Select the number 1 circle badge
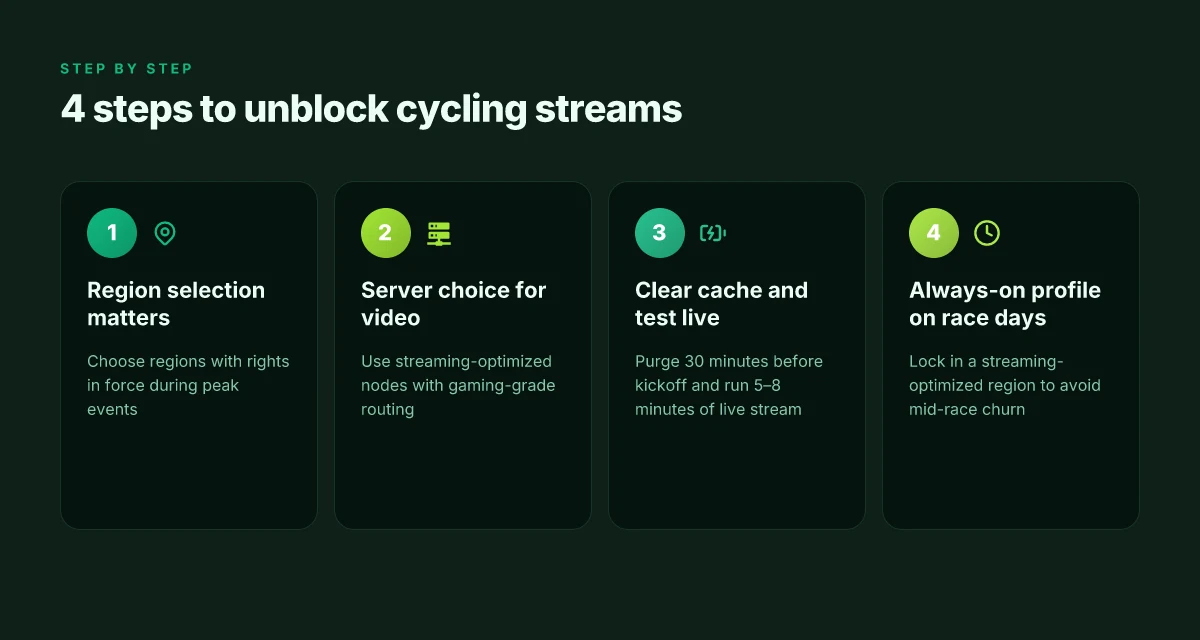This screenshot has height=640, width=1200. 112,233
